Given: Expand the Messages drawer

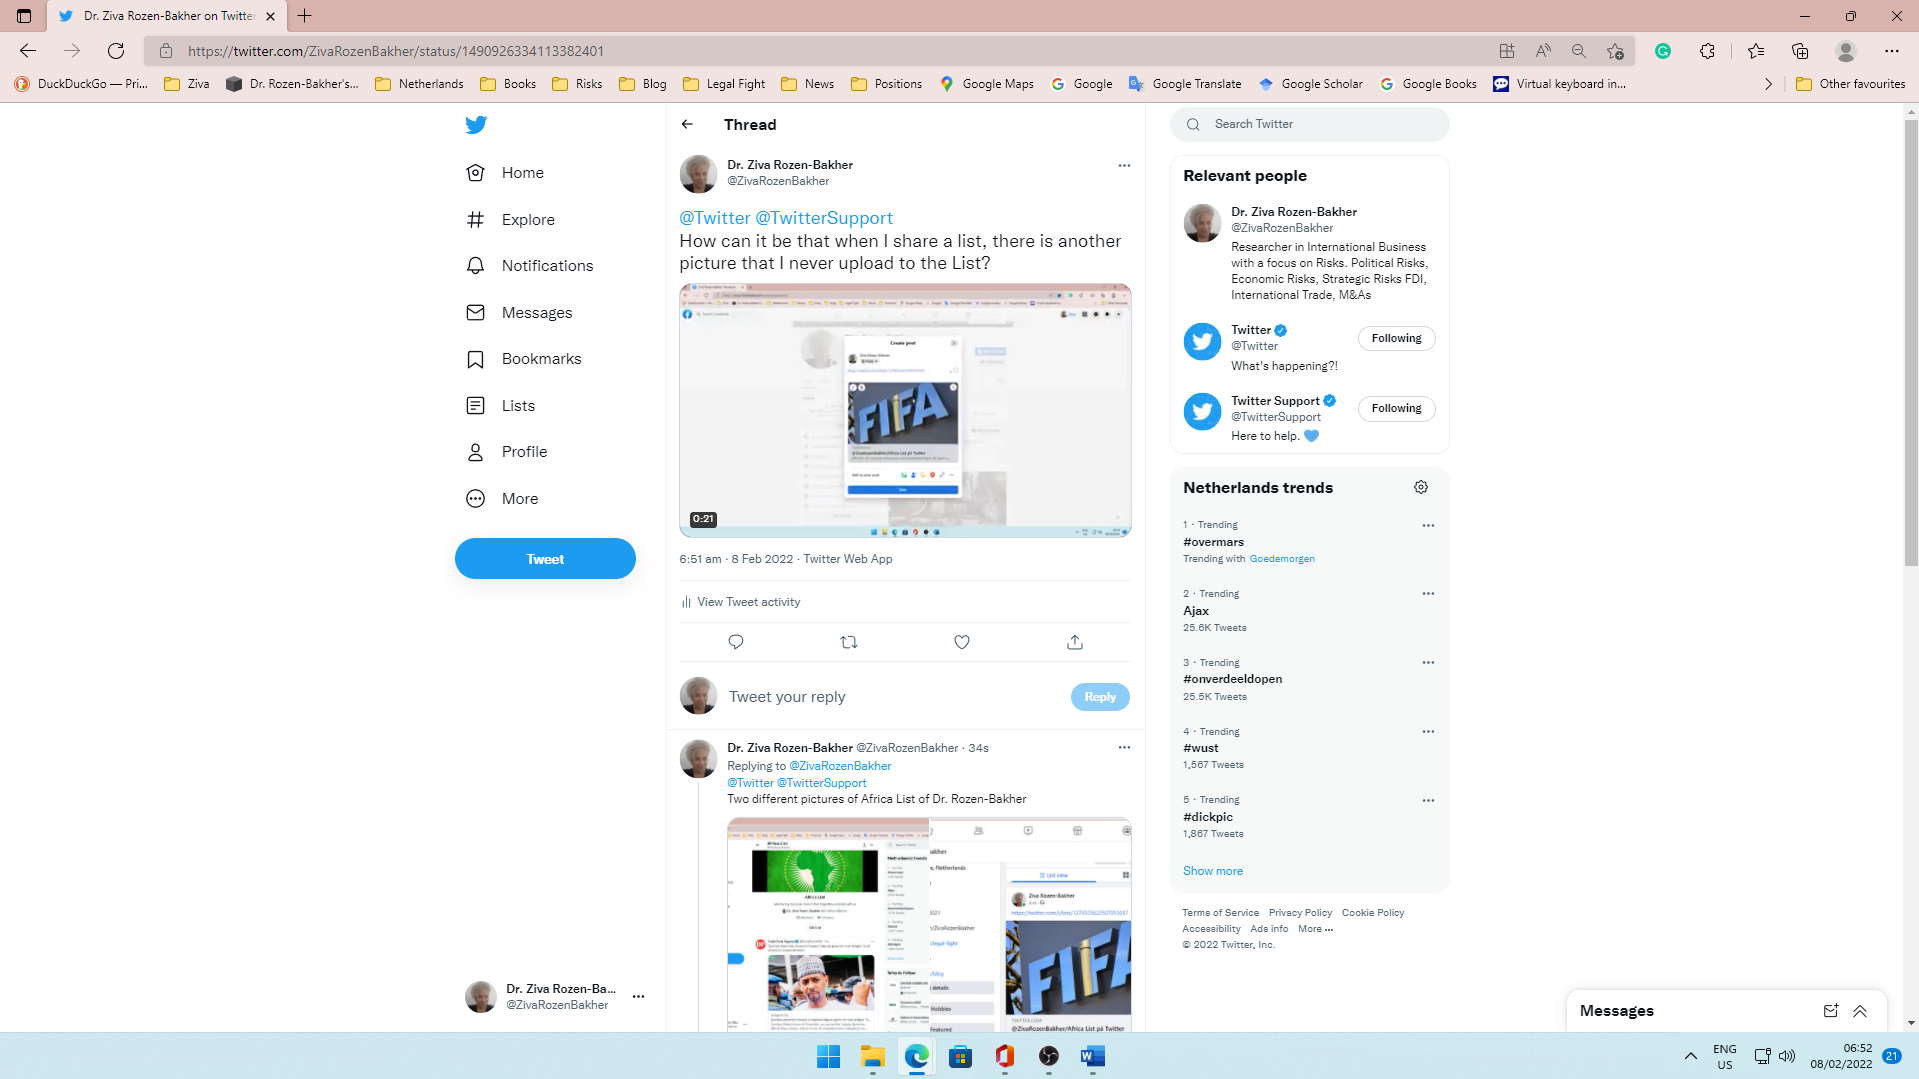Looking at the screenshot, I should click(x=1860, y=1011).
